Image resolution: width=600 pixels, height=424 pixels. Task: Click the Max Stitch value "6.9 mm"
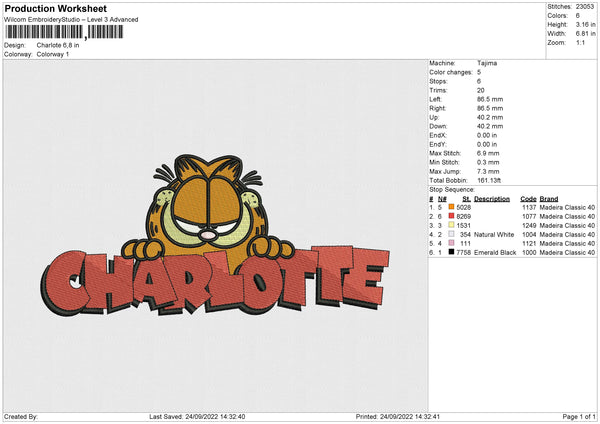pyautogui.click(x=488, y=153)
